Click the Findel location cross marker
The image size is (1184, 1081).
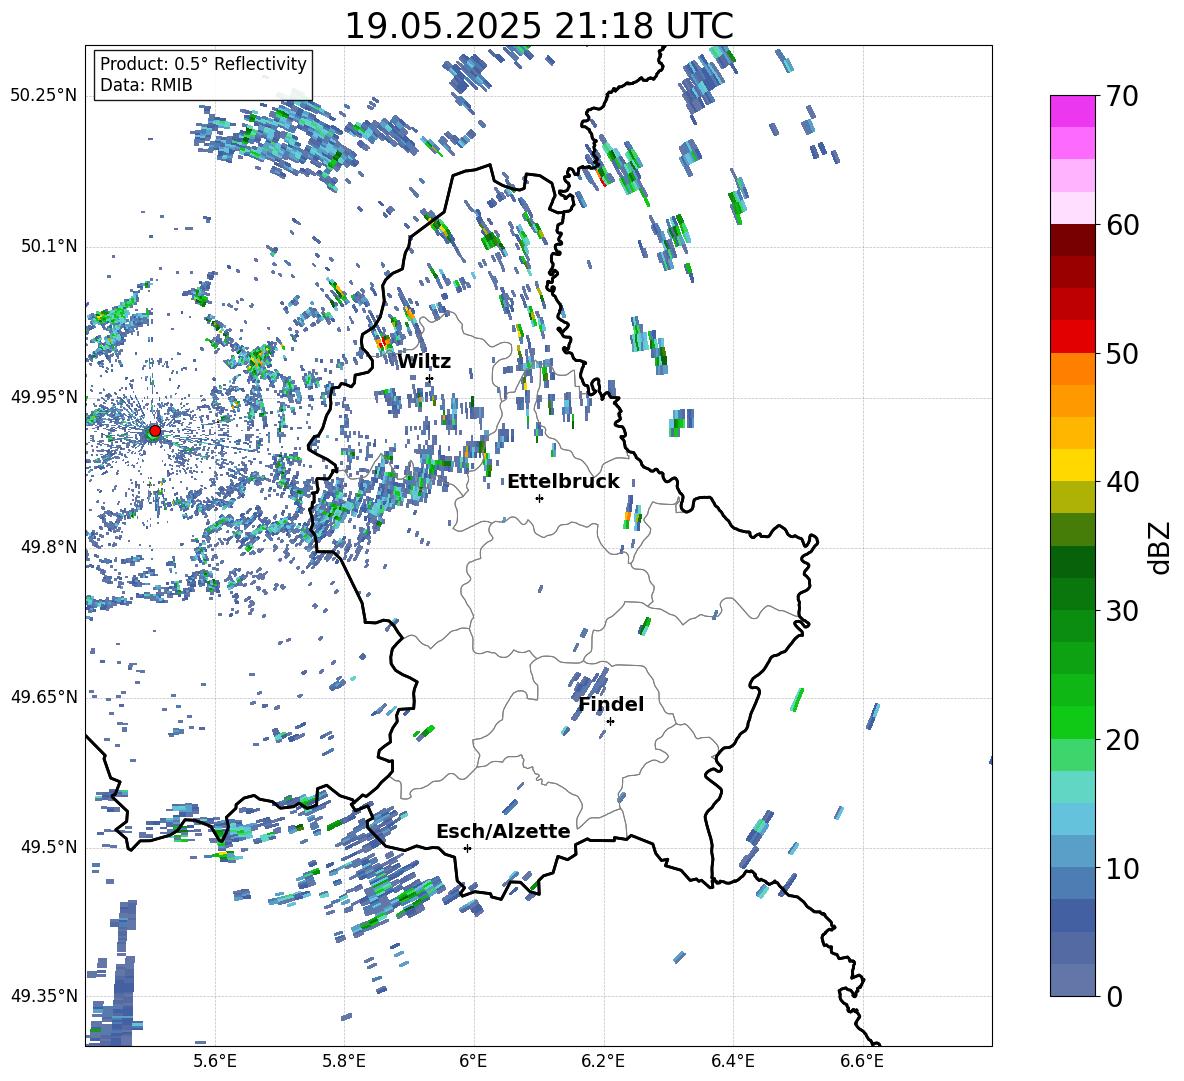610,722
